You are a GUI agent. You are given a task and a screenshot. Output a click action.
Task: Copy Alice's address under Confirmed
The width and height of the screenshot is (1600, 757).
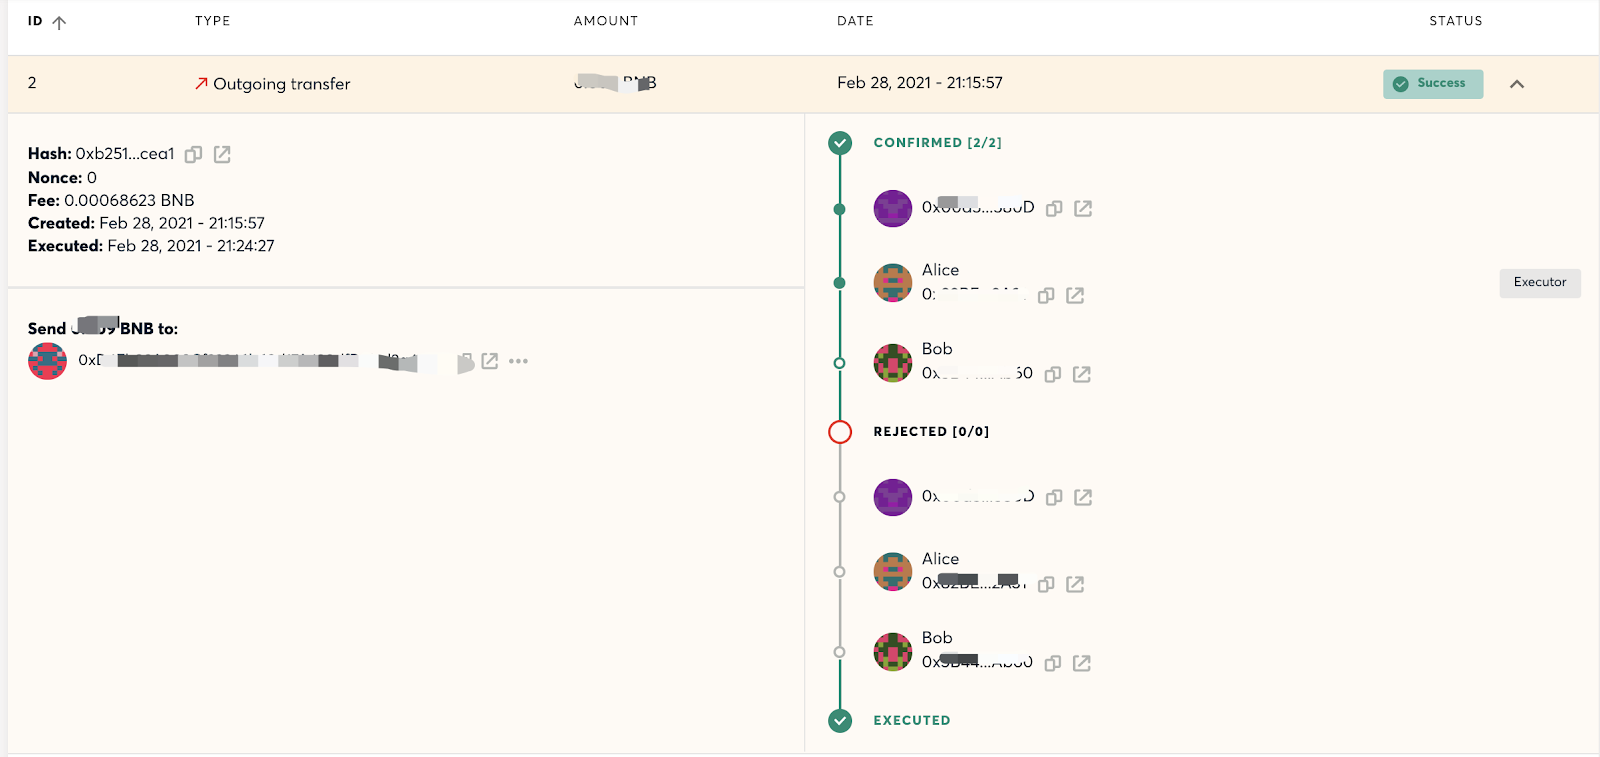(1046, 296)
